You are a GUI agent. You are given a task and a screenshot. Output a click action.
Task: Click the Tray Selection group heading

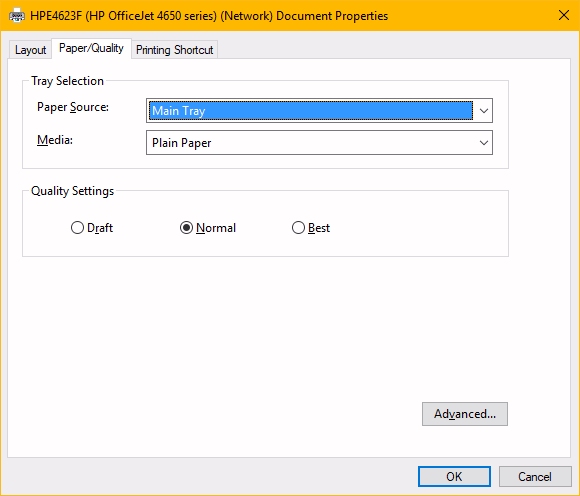67,81
